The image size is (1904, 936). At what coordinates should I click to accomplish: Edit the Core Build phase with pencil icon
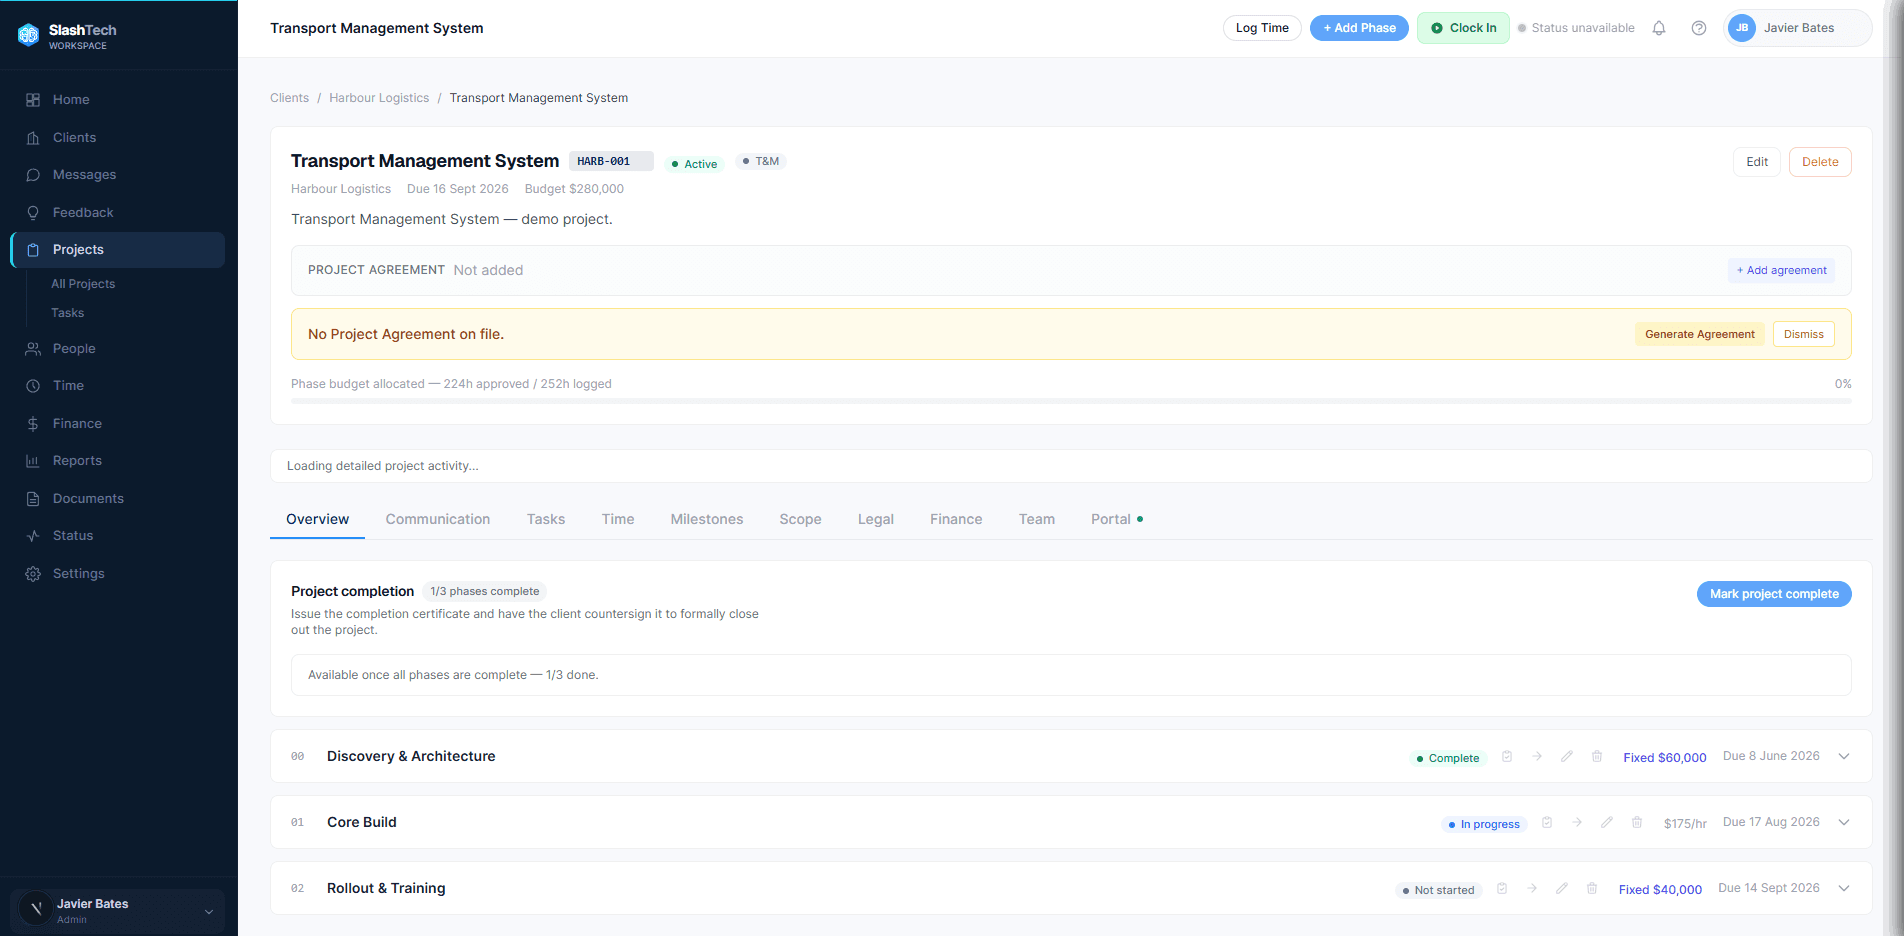(1607, 823)
